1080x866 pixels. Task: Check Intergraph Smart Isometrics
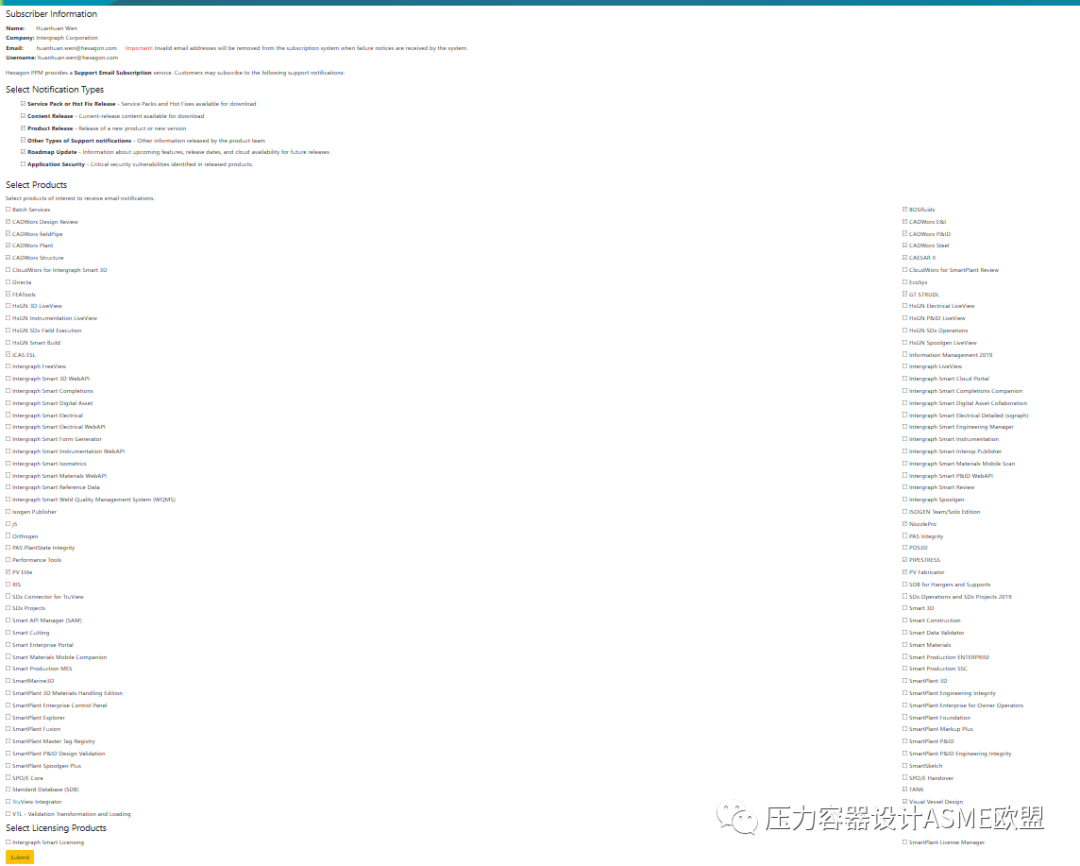pos(8,464)
